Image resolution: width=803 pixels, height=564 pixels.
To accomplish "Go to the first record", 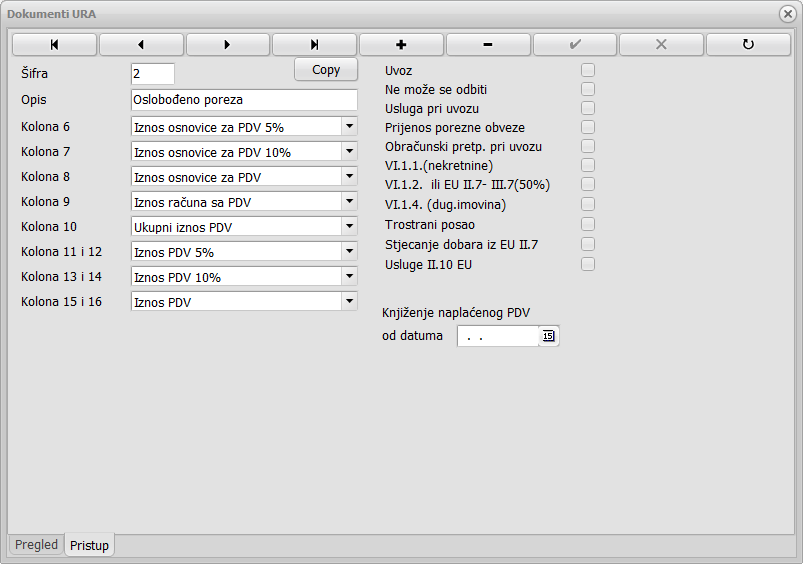I will click(x=54, y=45).
